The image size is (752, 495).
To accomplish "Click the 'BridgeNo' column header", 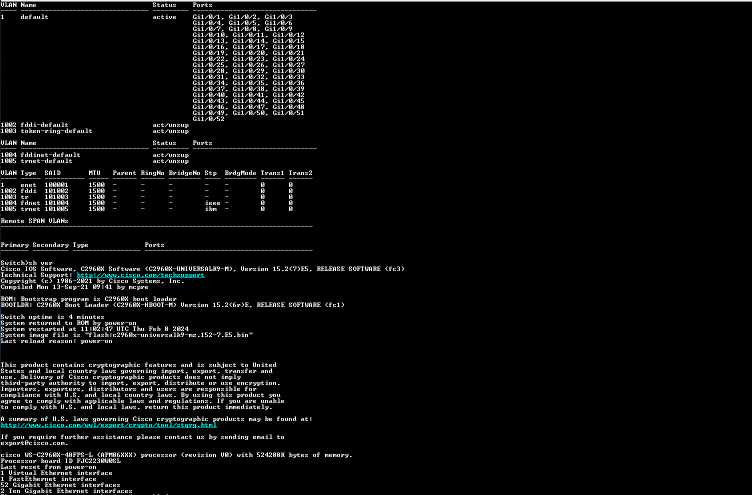I will point(185,173).
